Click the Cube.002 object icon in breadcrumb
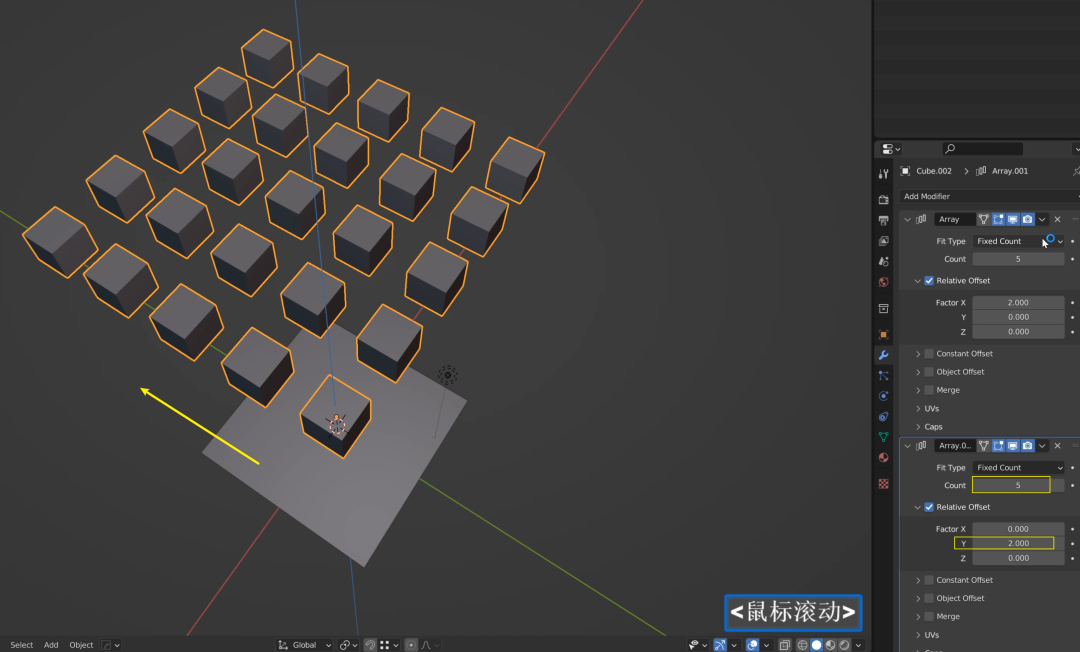The height and width of the screenshot is (652, 1080). 905,171
